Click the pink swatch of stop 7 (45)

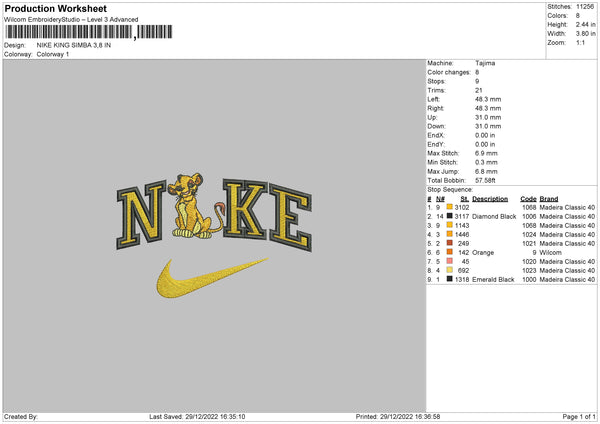click(x=450, y=261)
